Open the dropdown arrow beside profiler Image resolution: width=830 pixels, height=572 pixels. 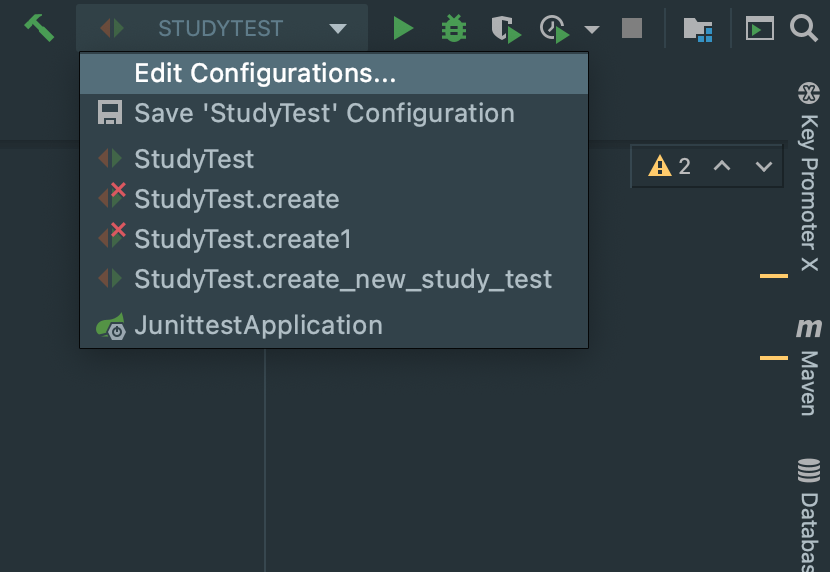coord(592,29)
